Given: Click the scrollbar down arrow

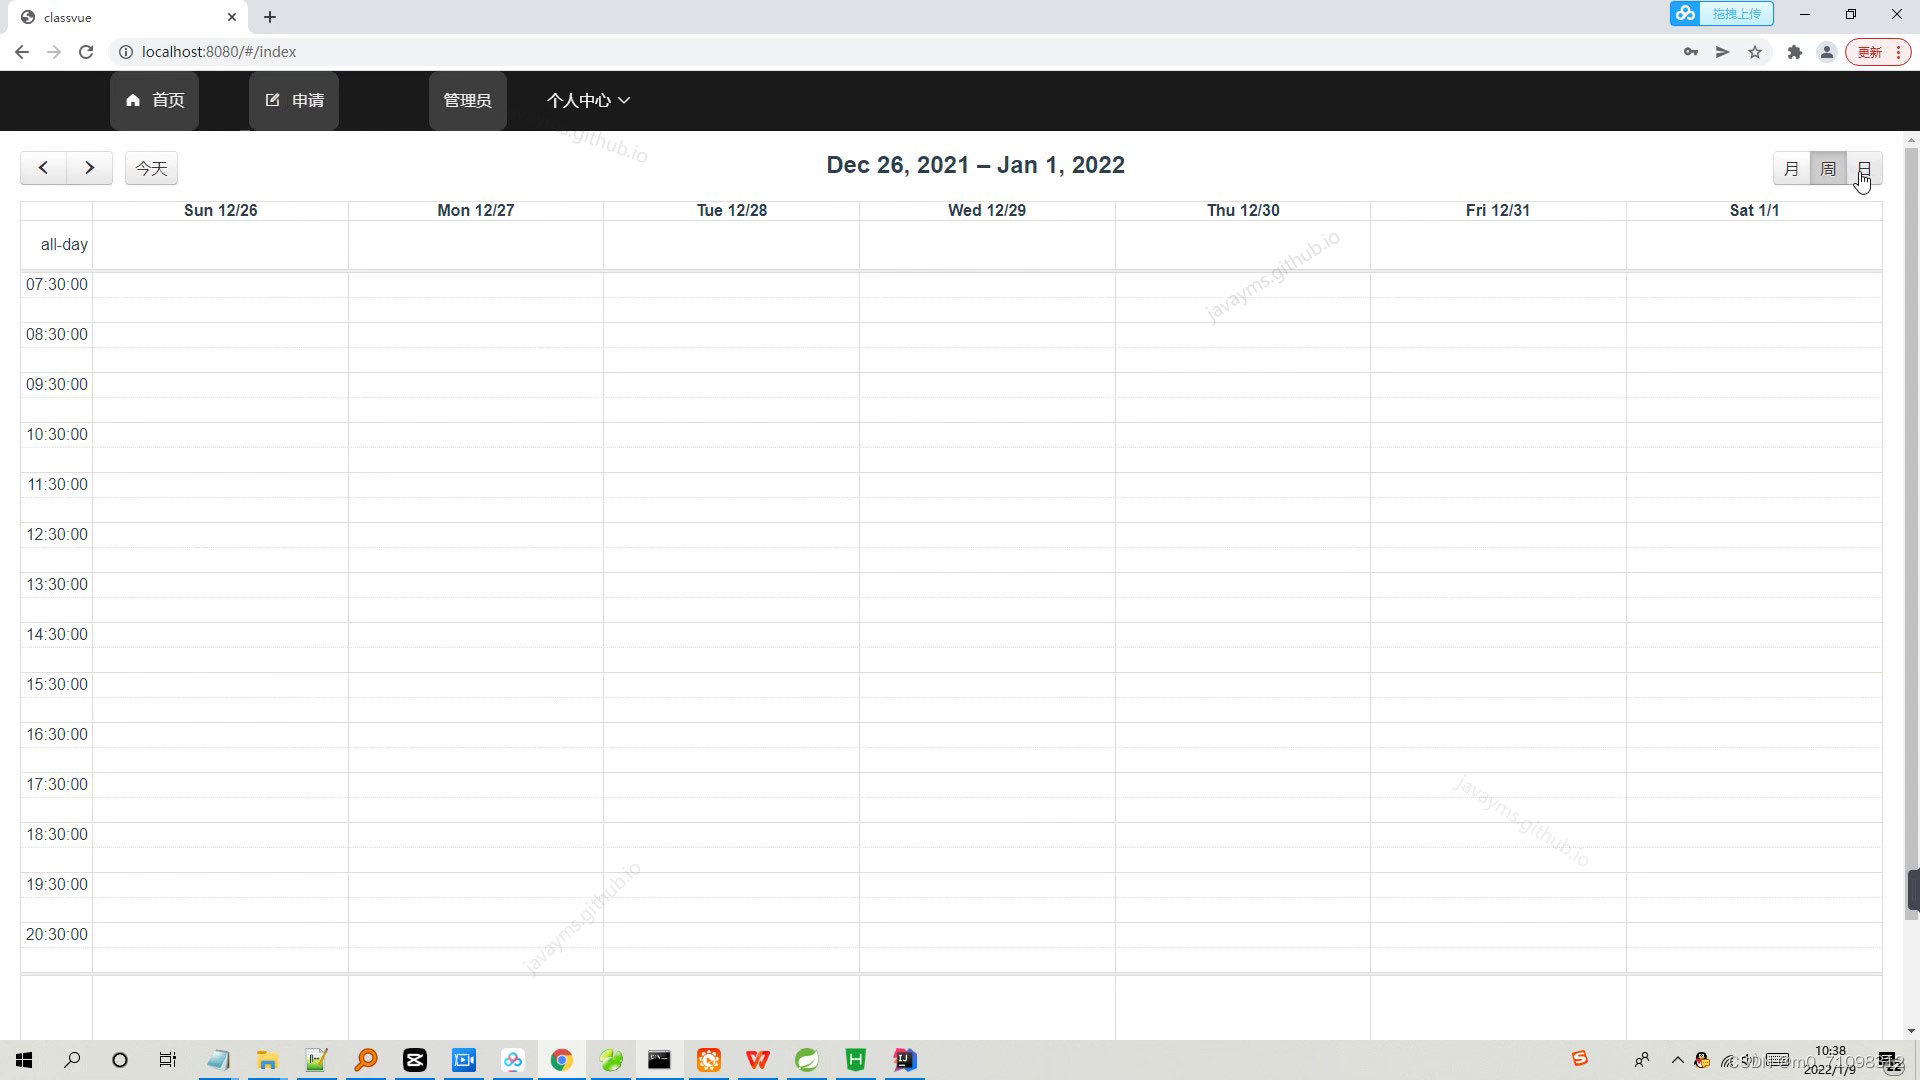Looking at the screenshot, I should tap(1912, 1031).
